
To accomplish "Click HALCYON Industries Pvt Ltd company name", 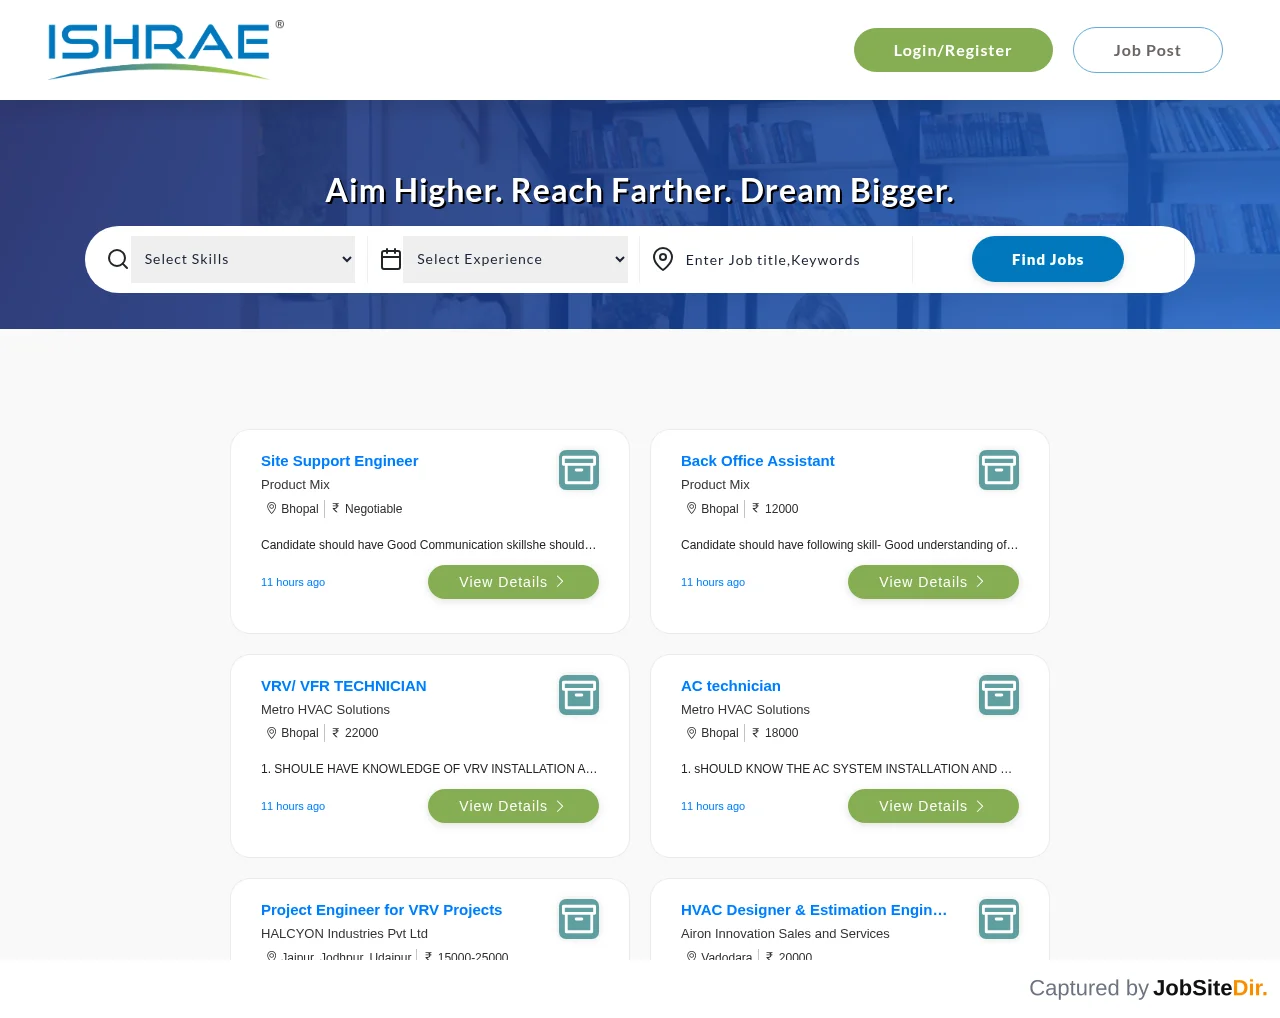I will pyautogui.click(x=345, y=934).
